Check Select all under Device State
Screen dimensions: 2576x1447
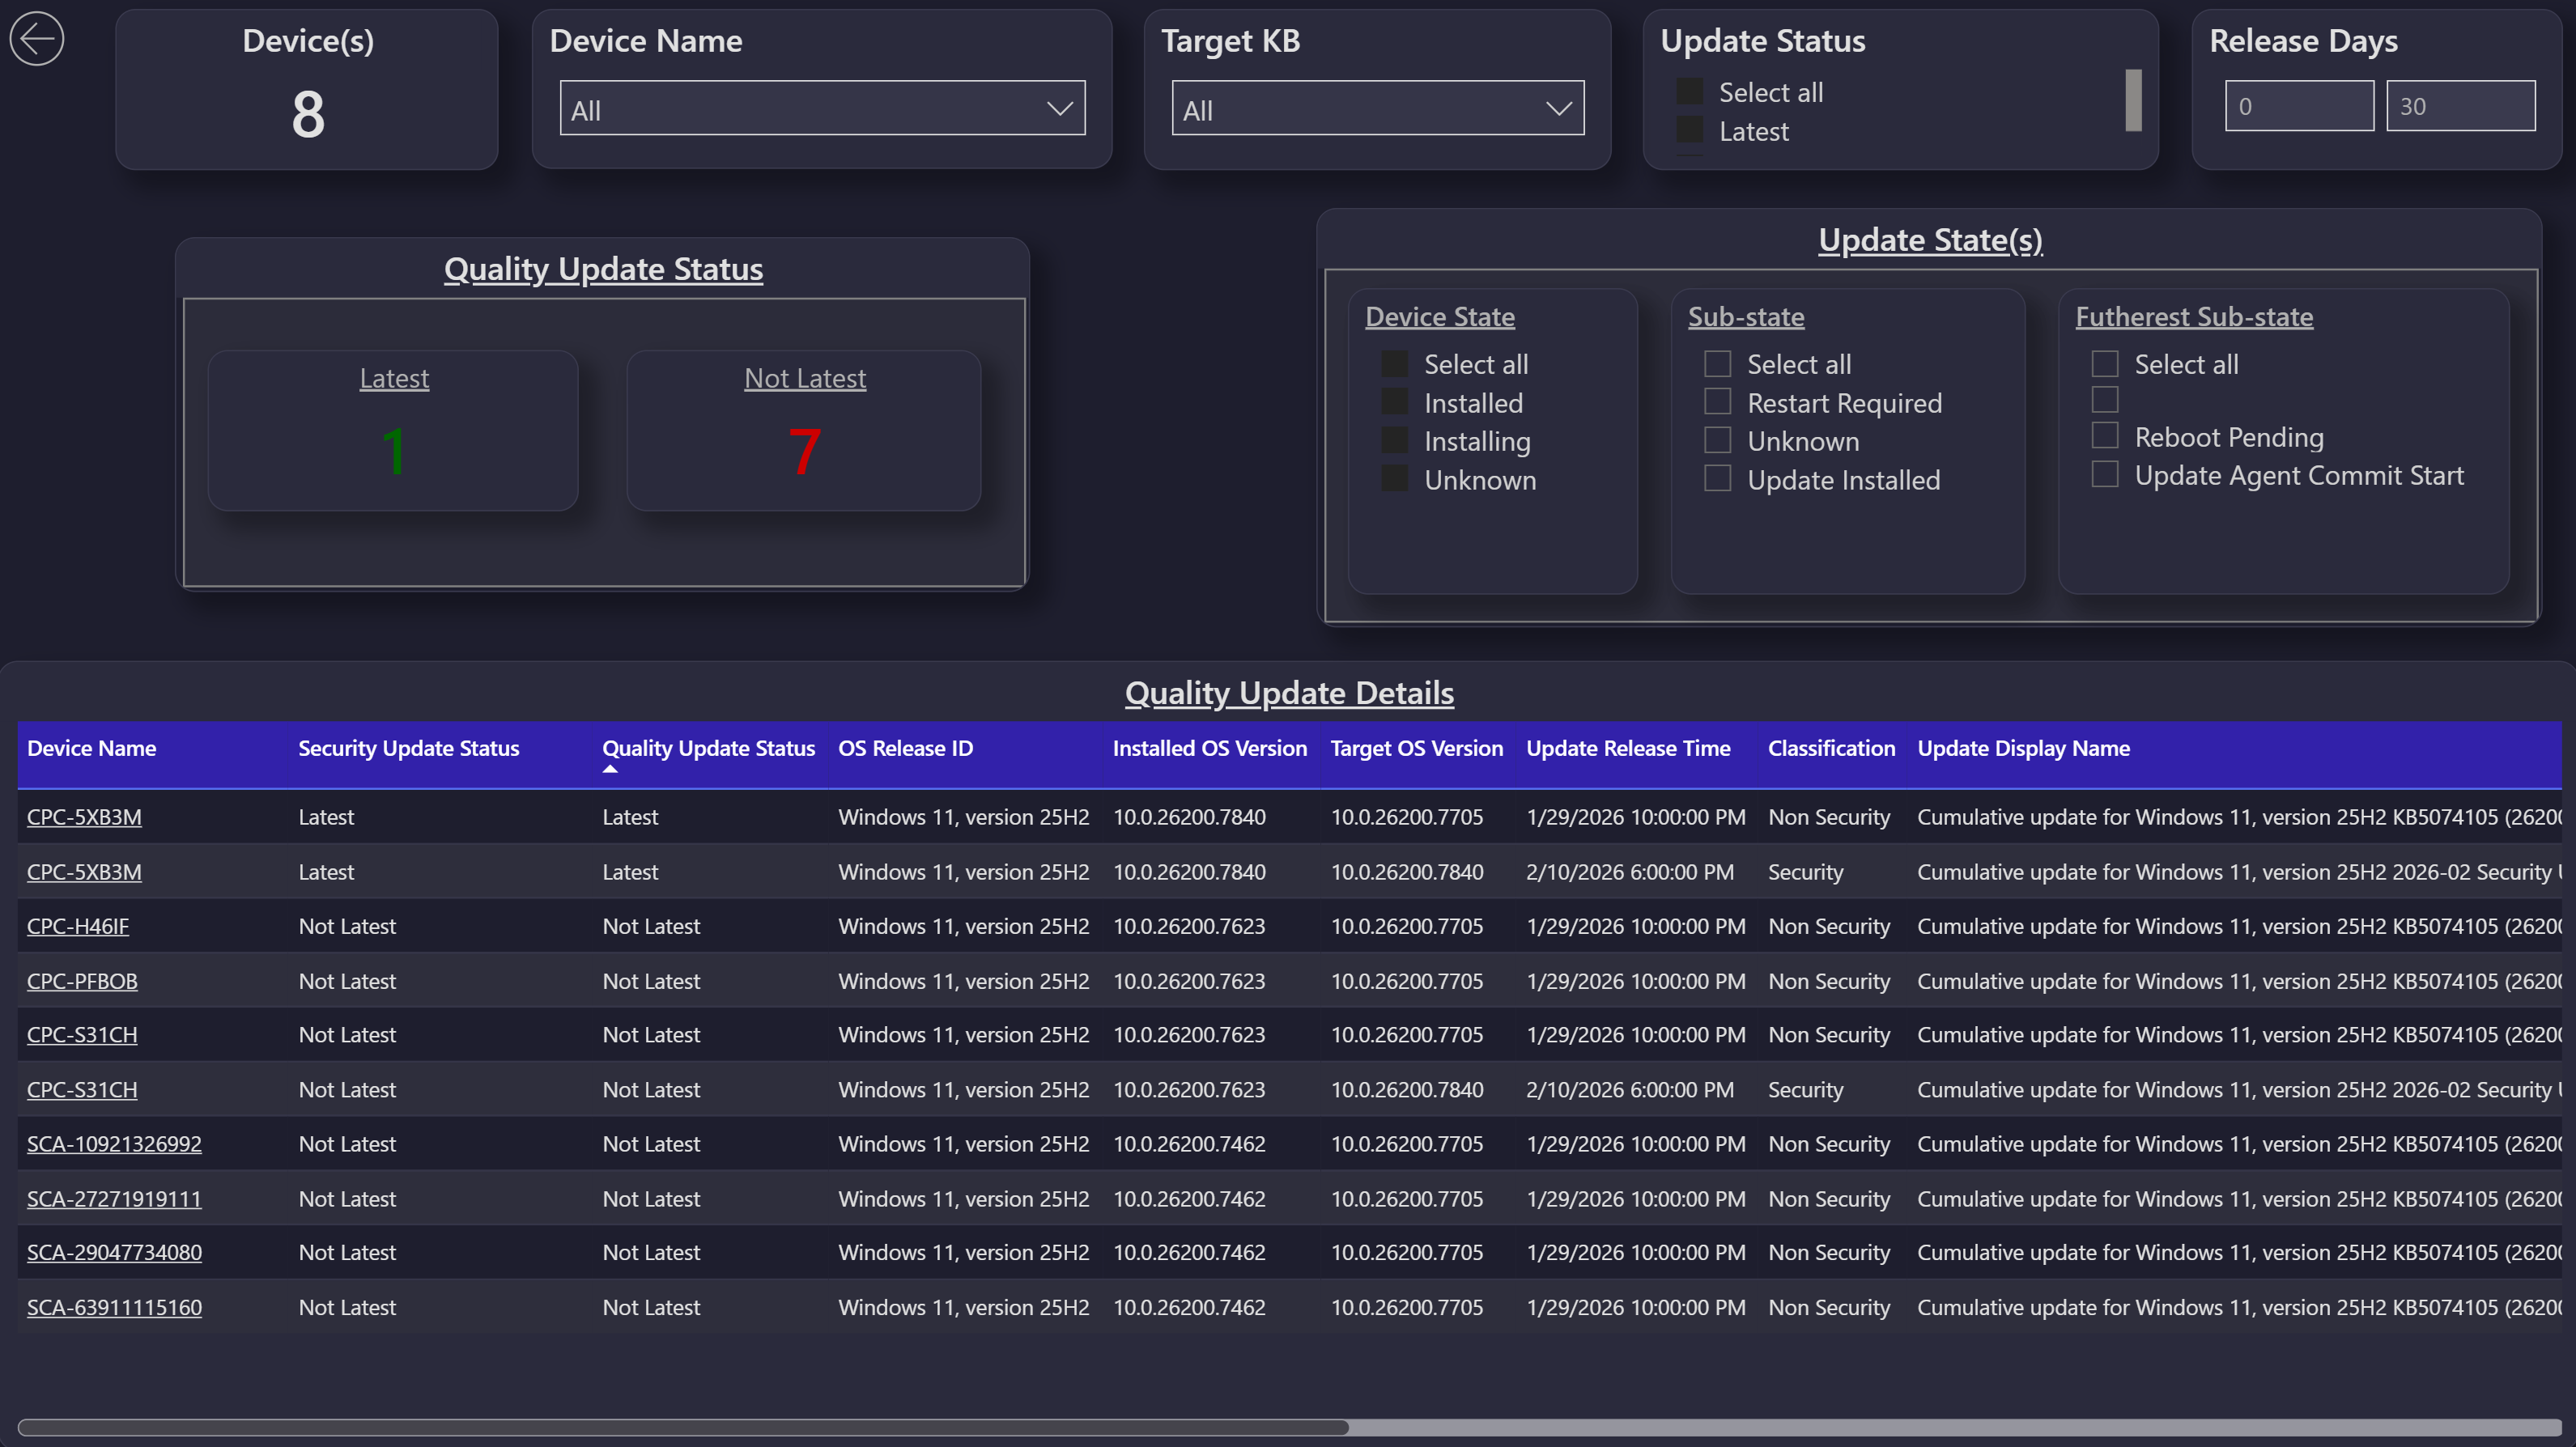click(1394, 364)
